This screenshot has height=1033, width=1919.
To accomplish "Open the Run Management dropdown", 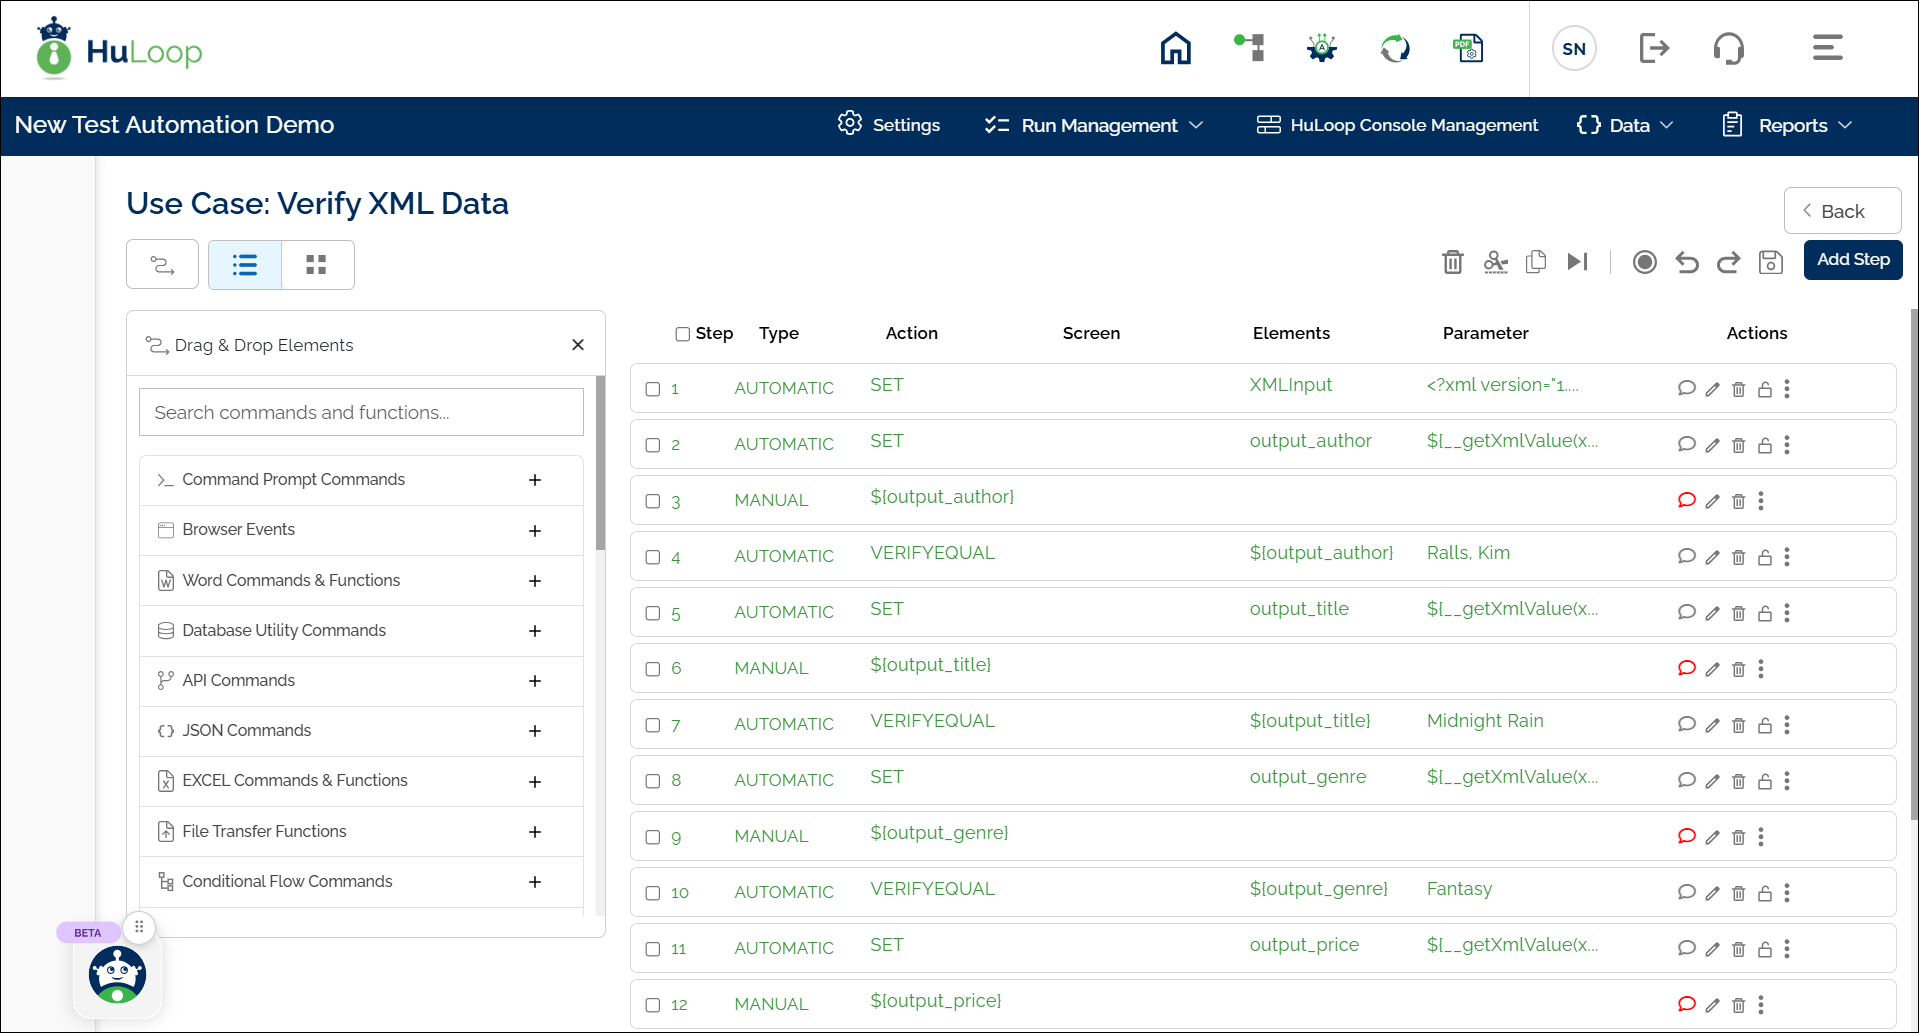I will (1094, 125).
